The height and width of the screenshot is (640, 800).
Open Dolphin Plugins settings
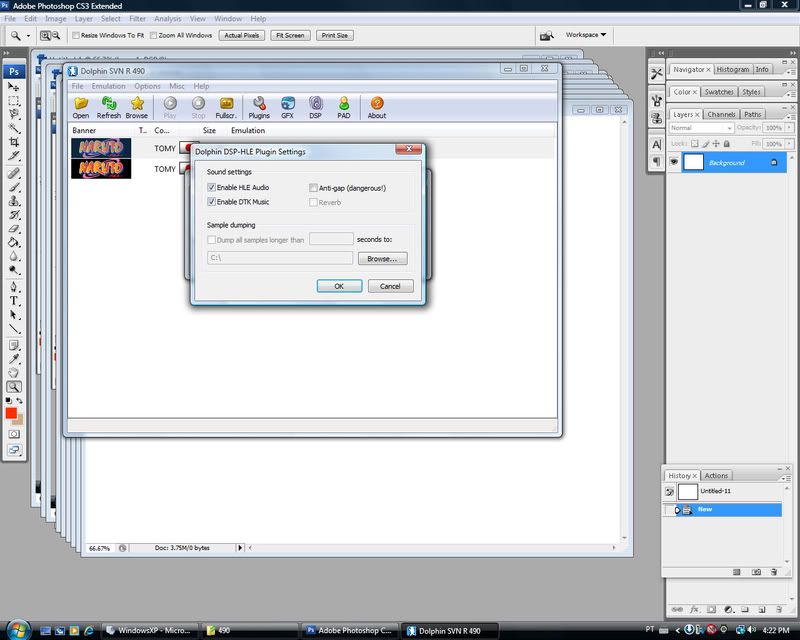pyautogui.click(x=259, y=108)
